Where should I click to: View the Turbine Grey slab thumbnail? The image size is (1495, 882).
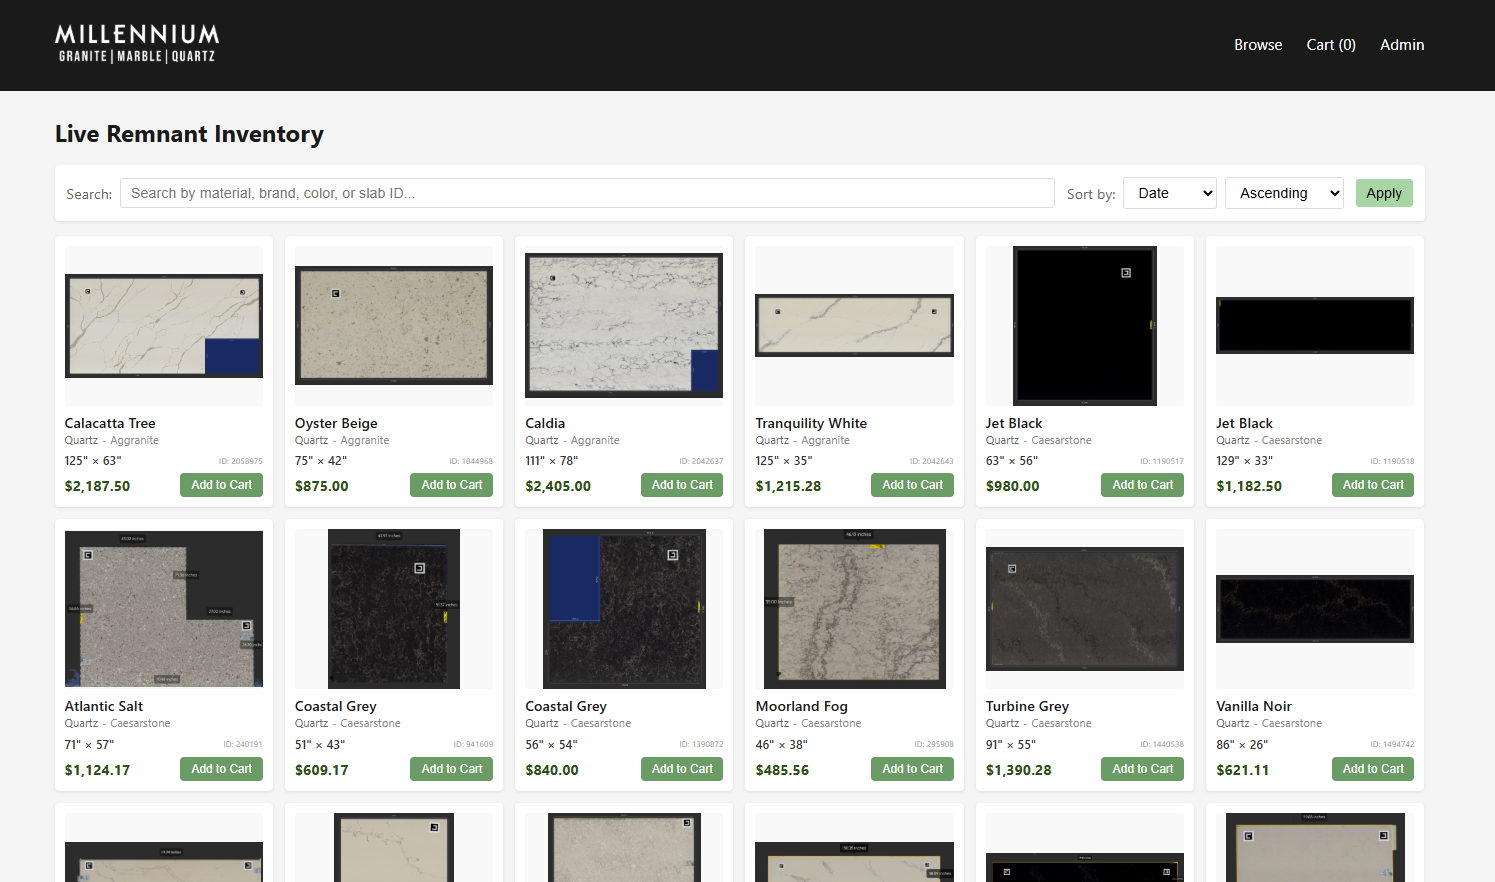[1084, 609]
